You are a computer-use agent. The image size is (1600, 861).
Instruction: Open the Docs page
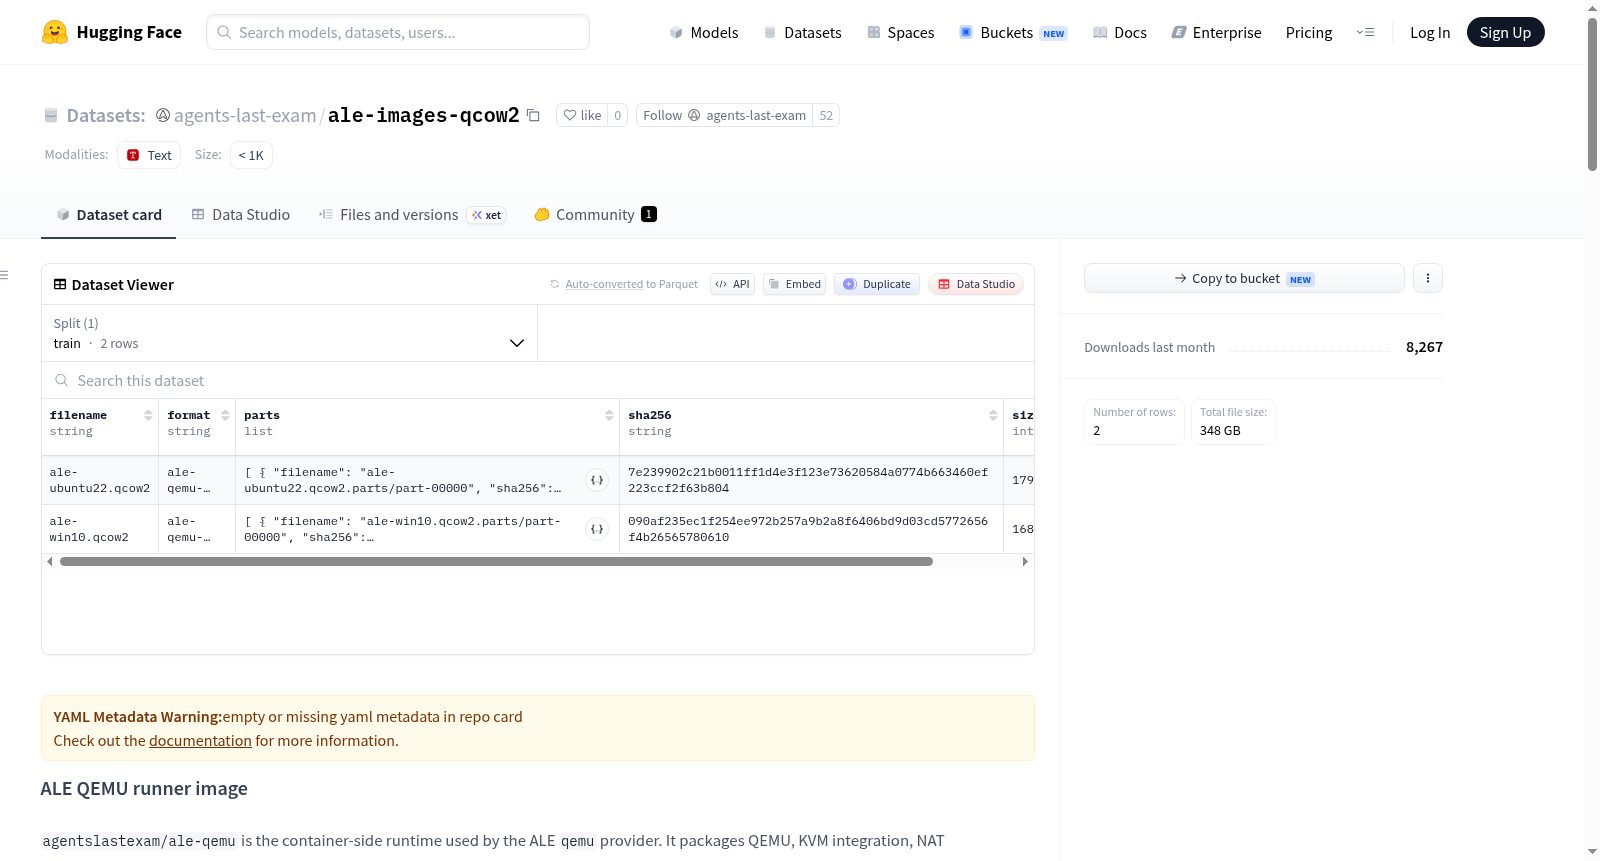(x=1120, y=32)
